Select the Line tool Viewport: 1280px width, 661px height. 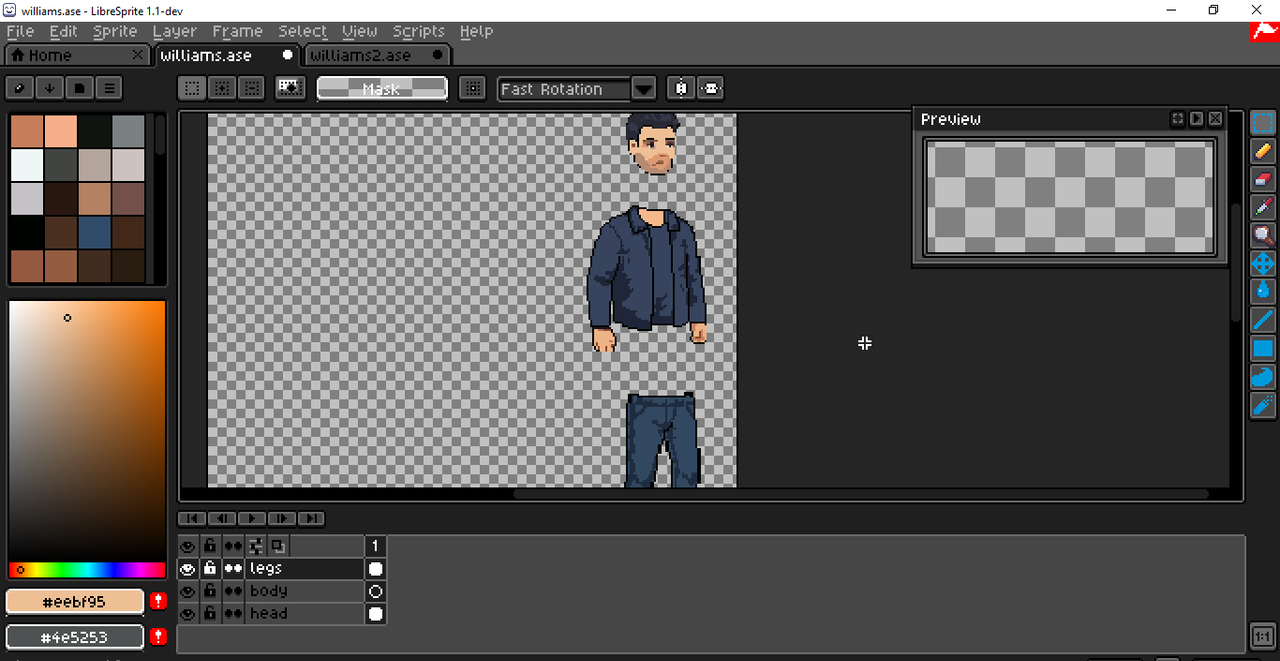[x=1263, y=320]
